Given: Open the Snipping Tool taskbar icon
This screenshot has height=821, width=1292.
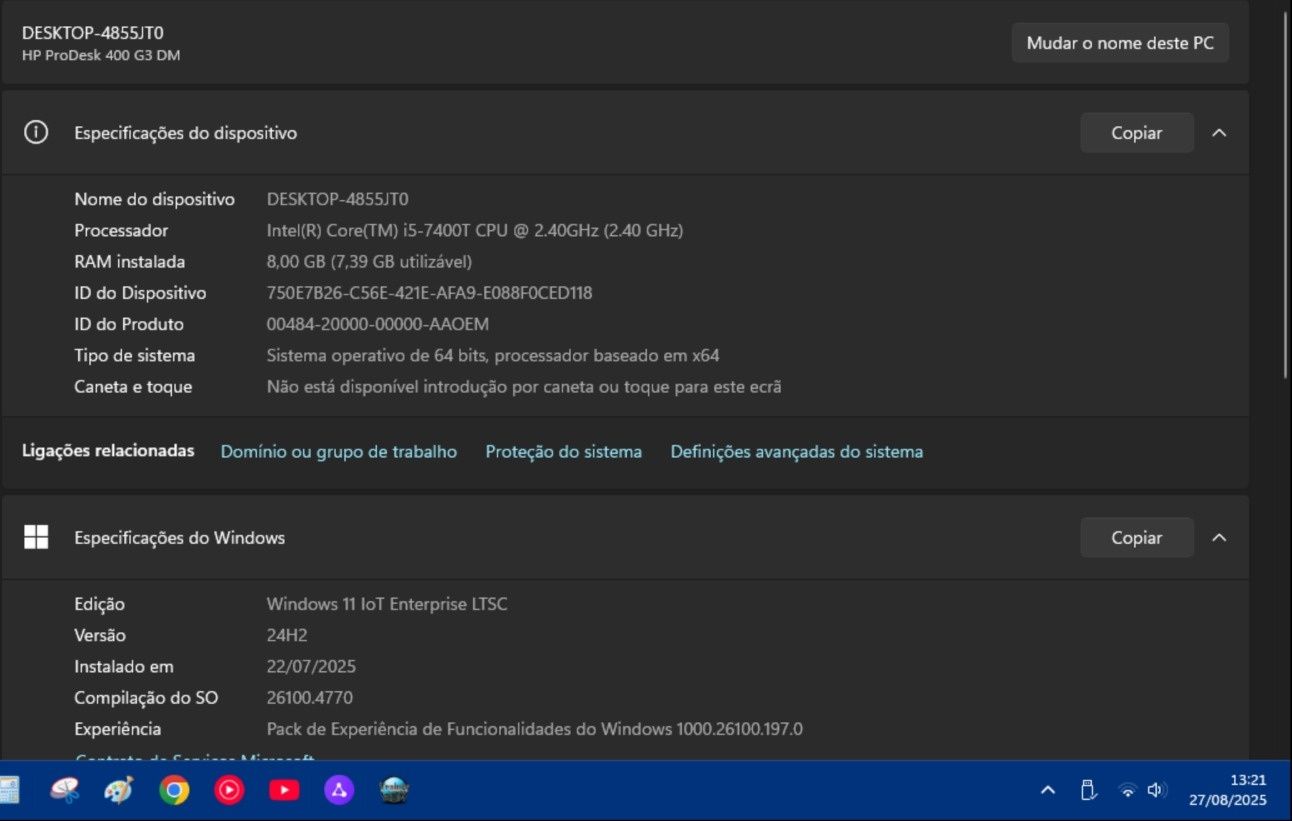Looking at the screenshot, I should [x=65, y=791].
